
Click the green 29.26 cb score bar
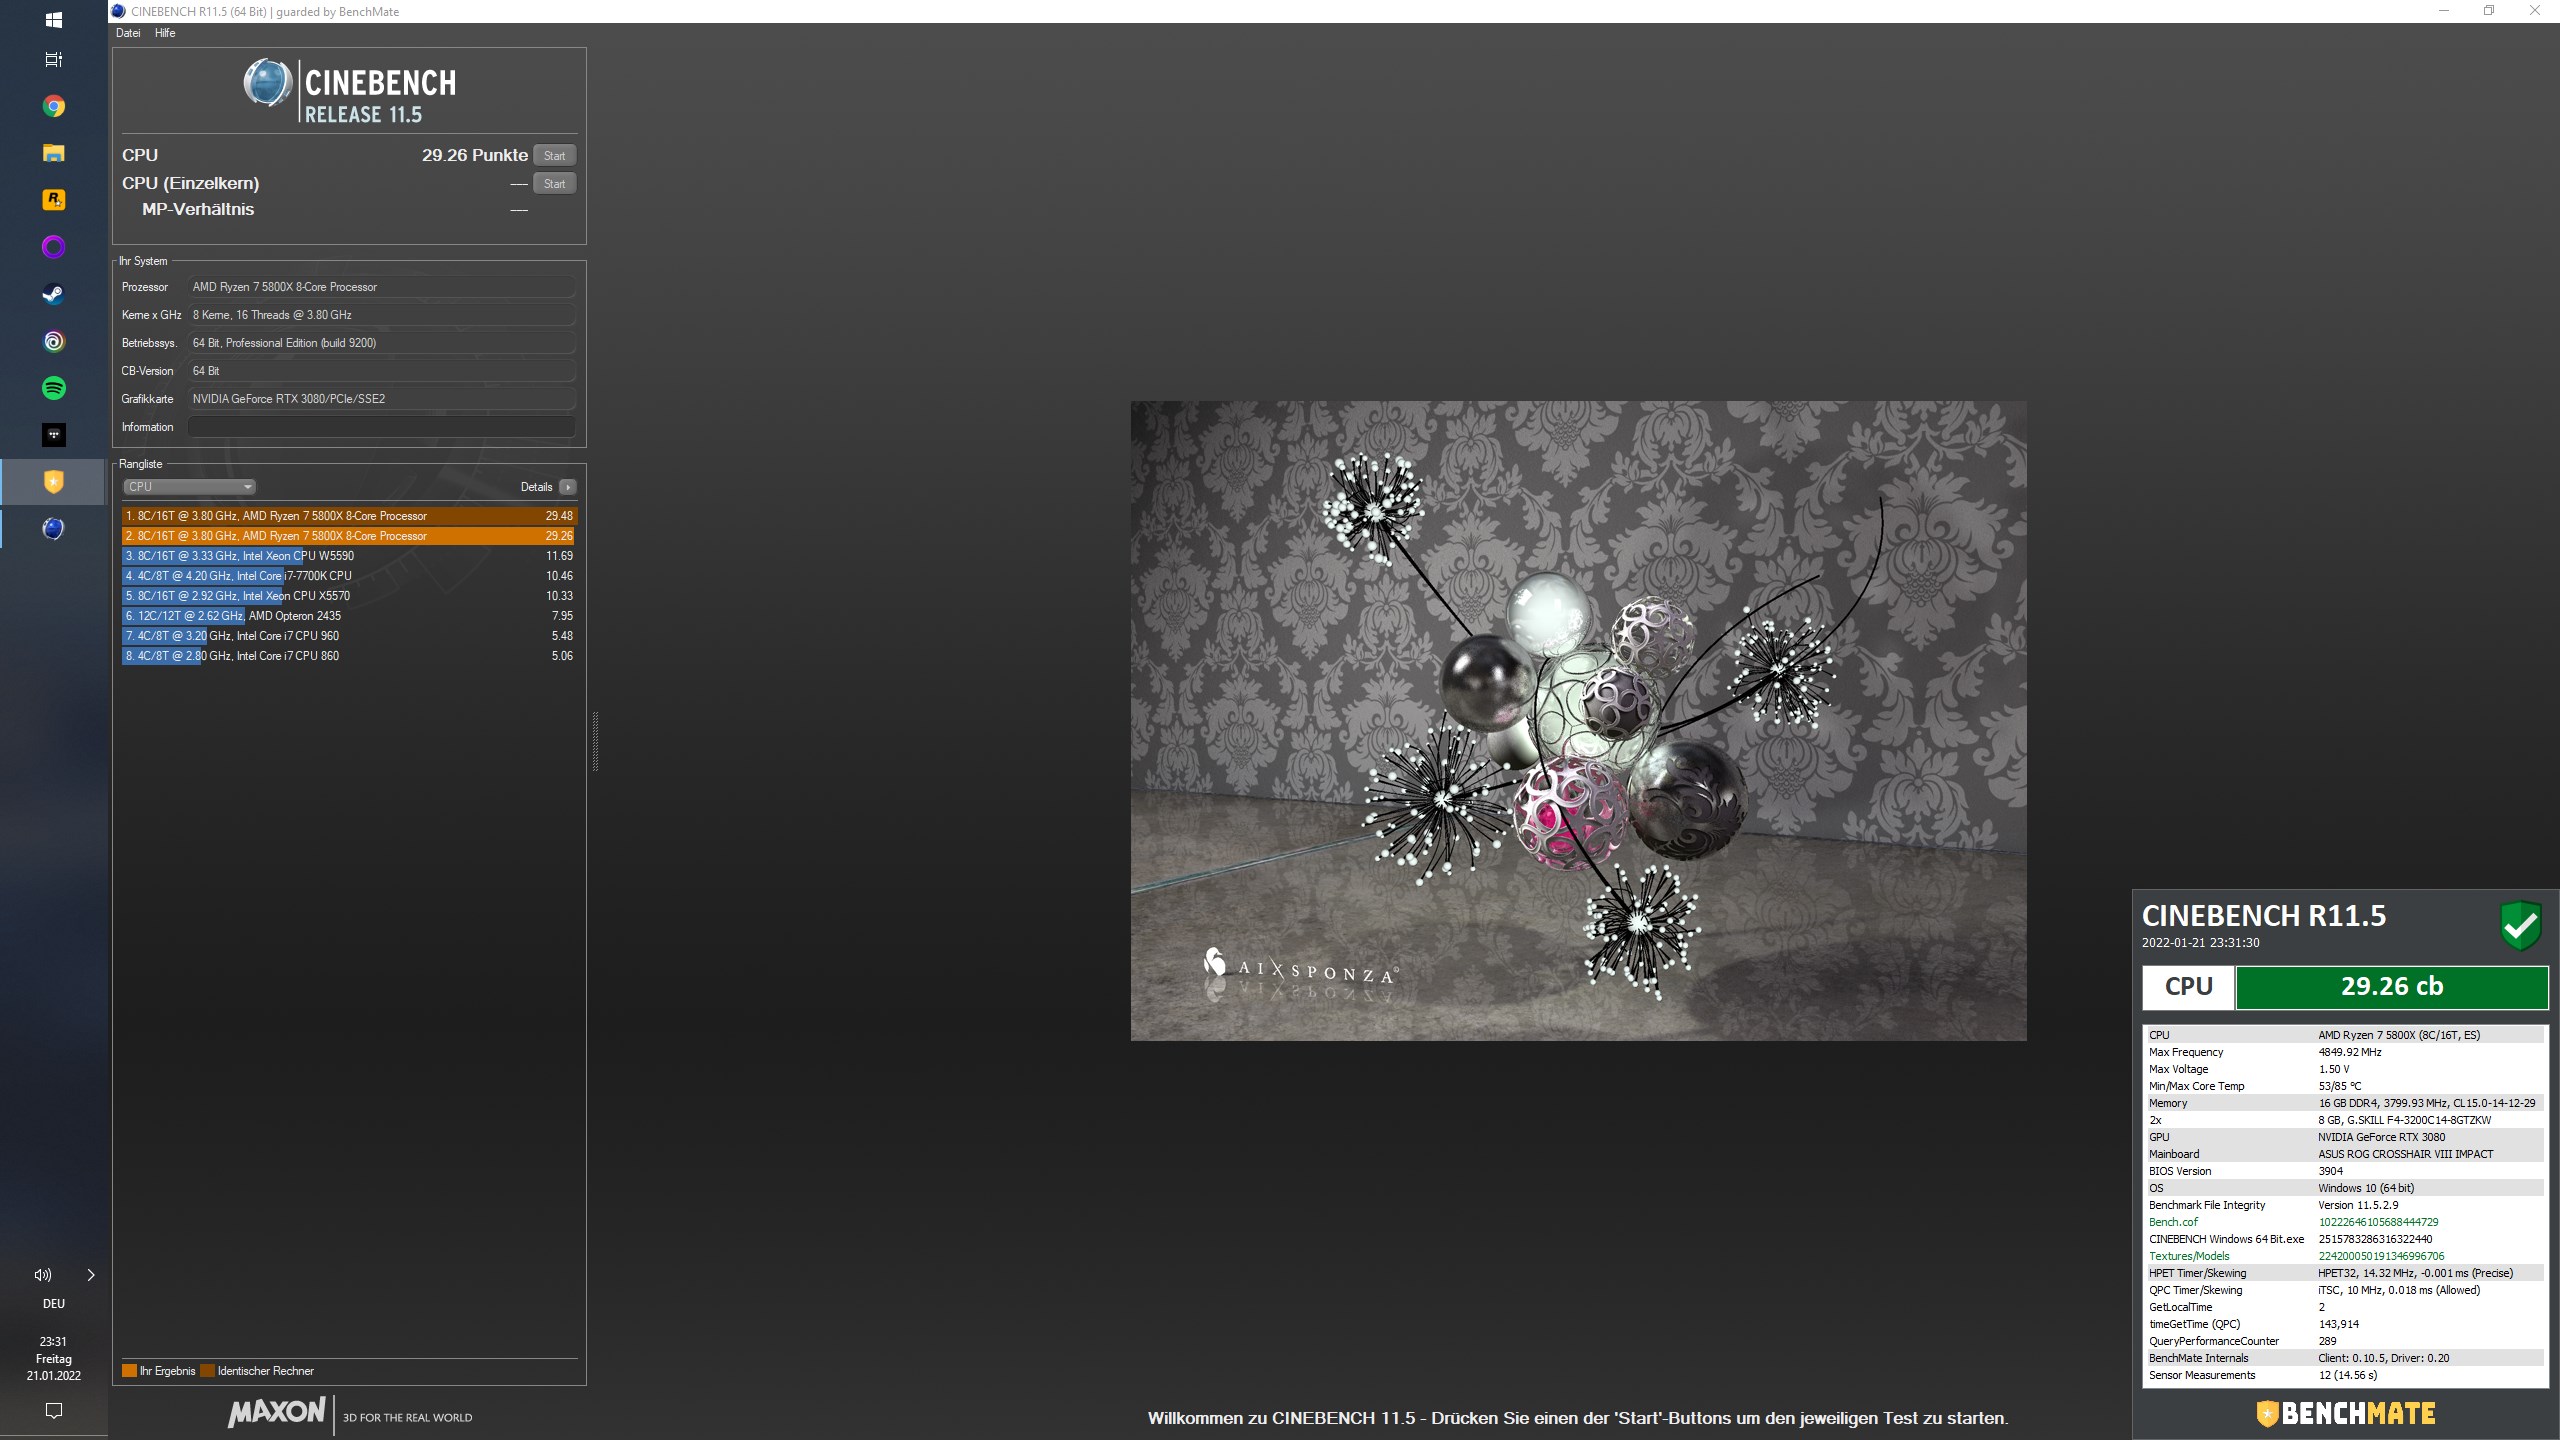coord(2391,987)
